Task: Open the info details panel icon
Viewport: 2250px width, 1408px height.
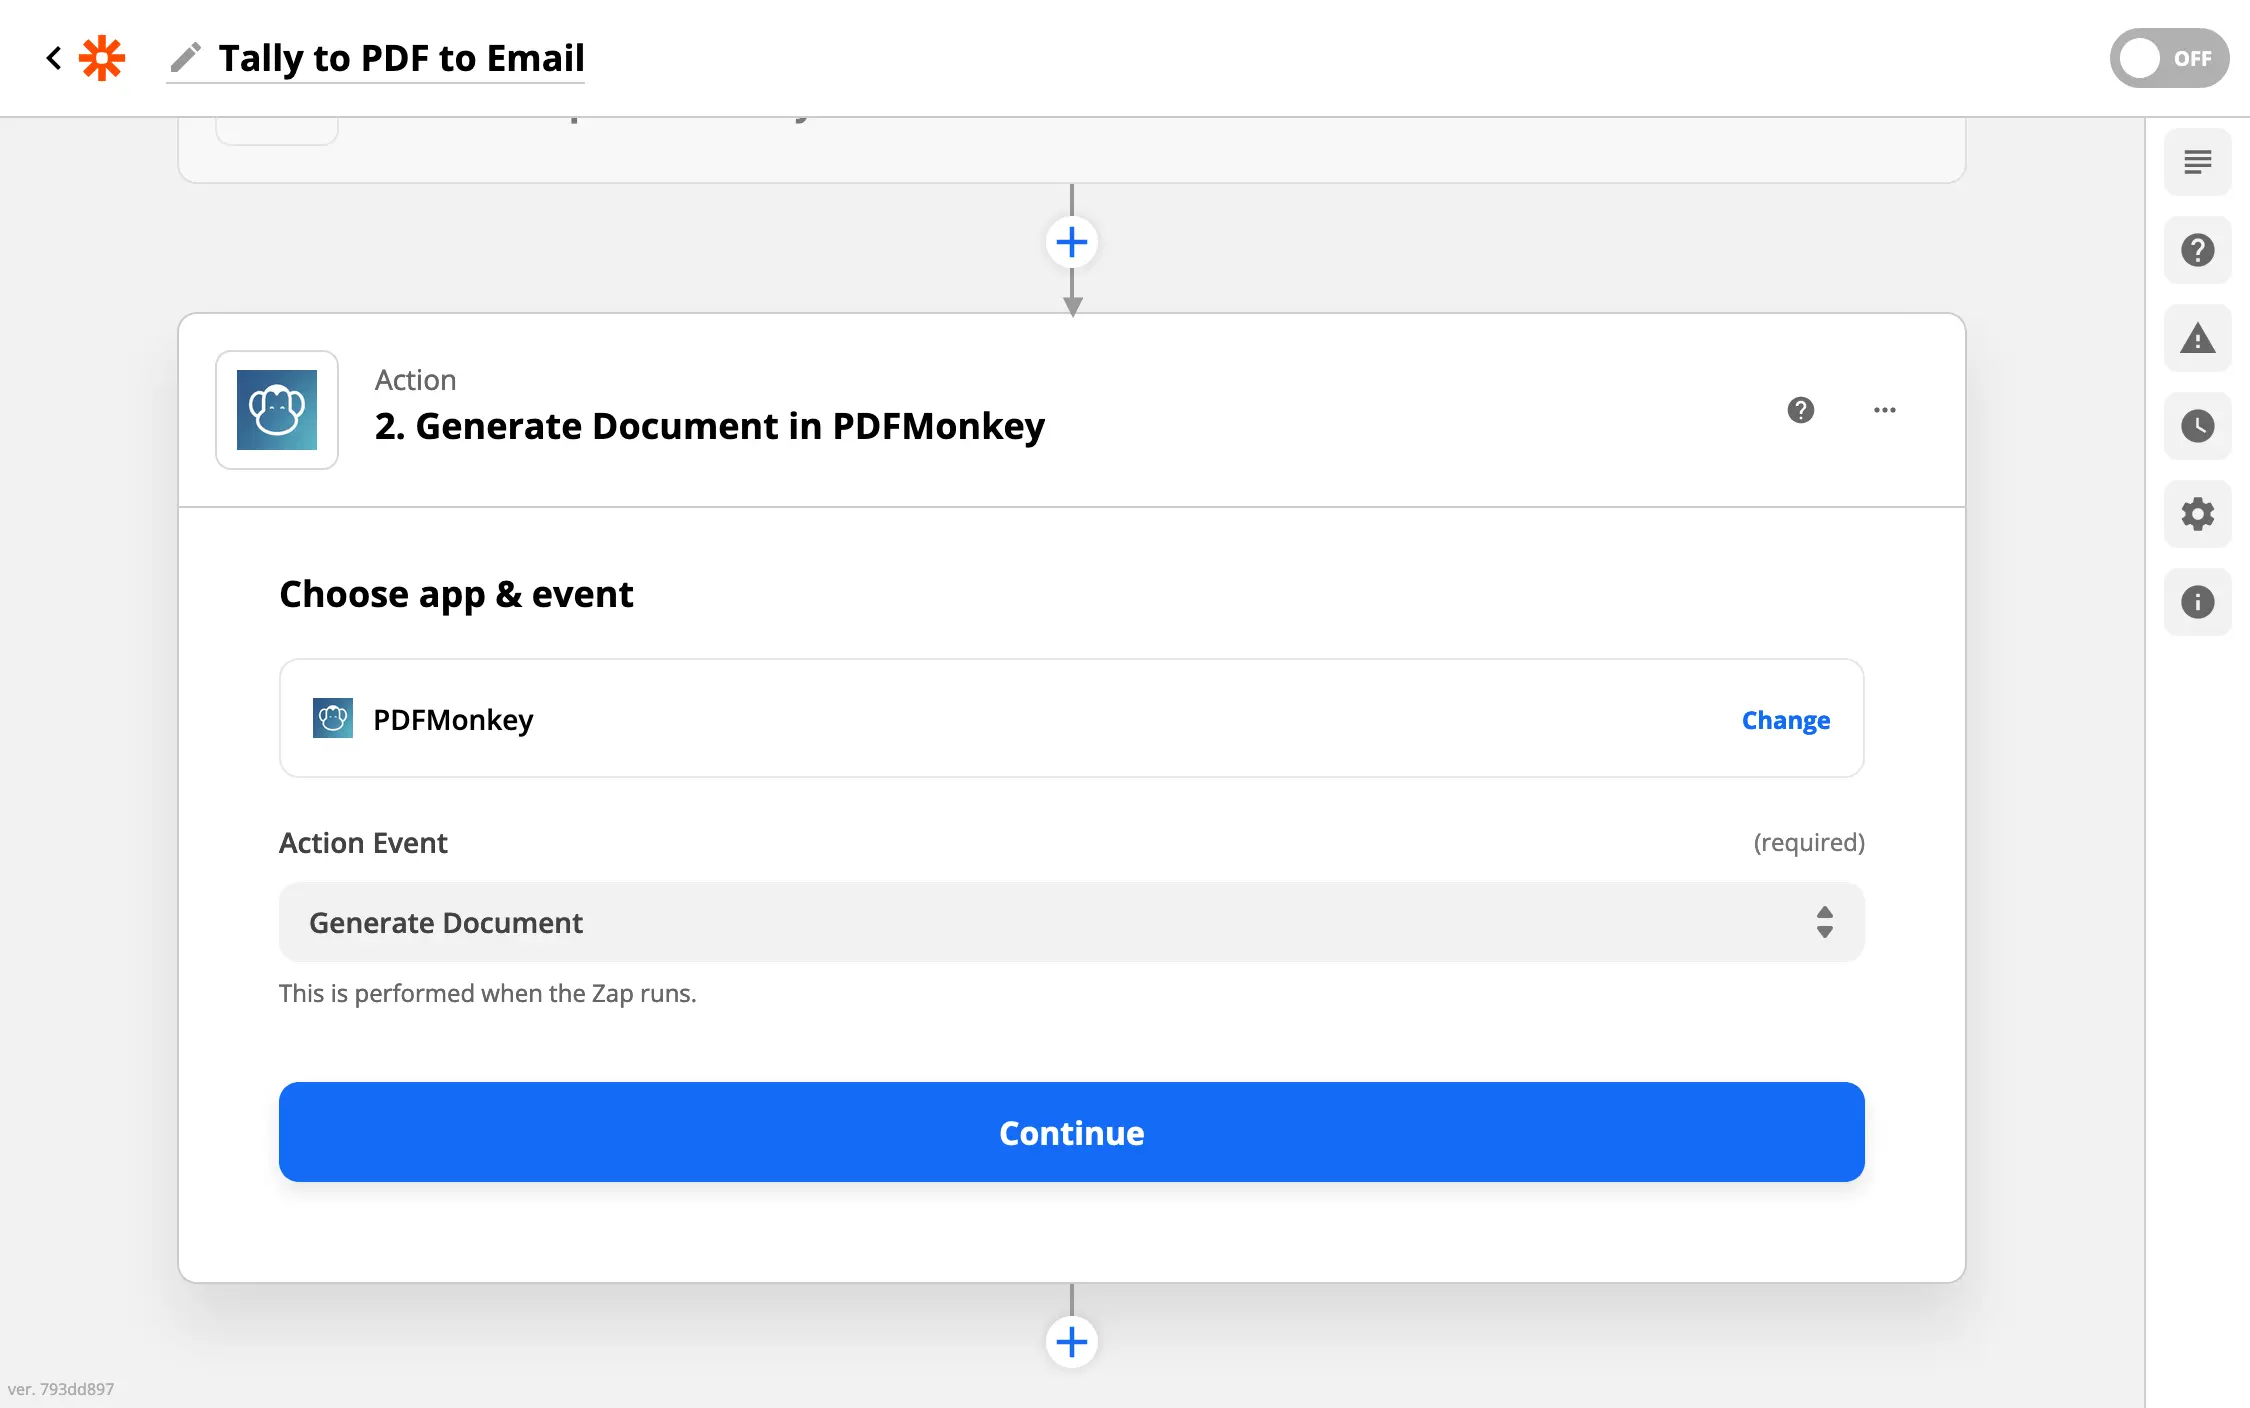Action: [x=2197, y=602]
